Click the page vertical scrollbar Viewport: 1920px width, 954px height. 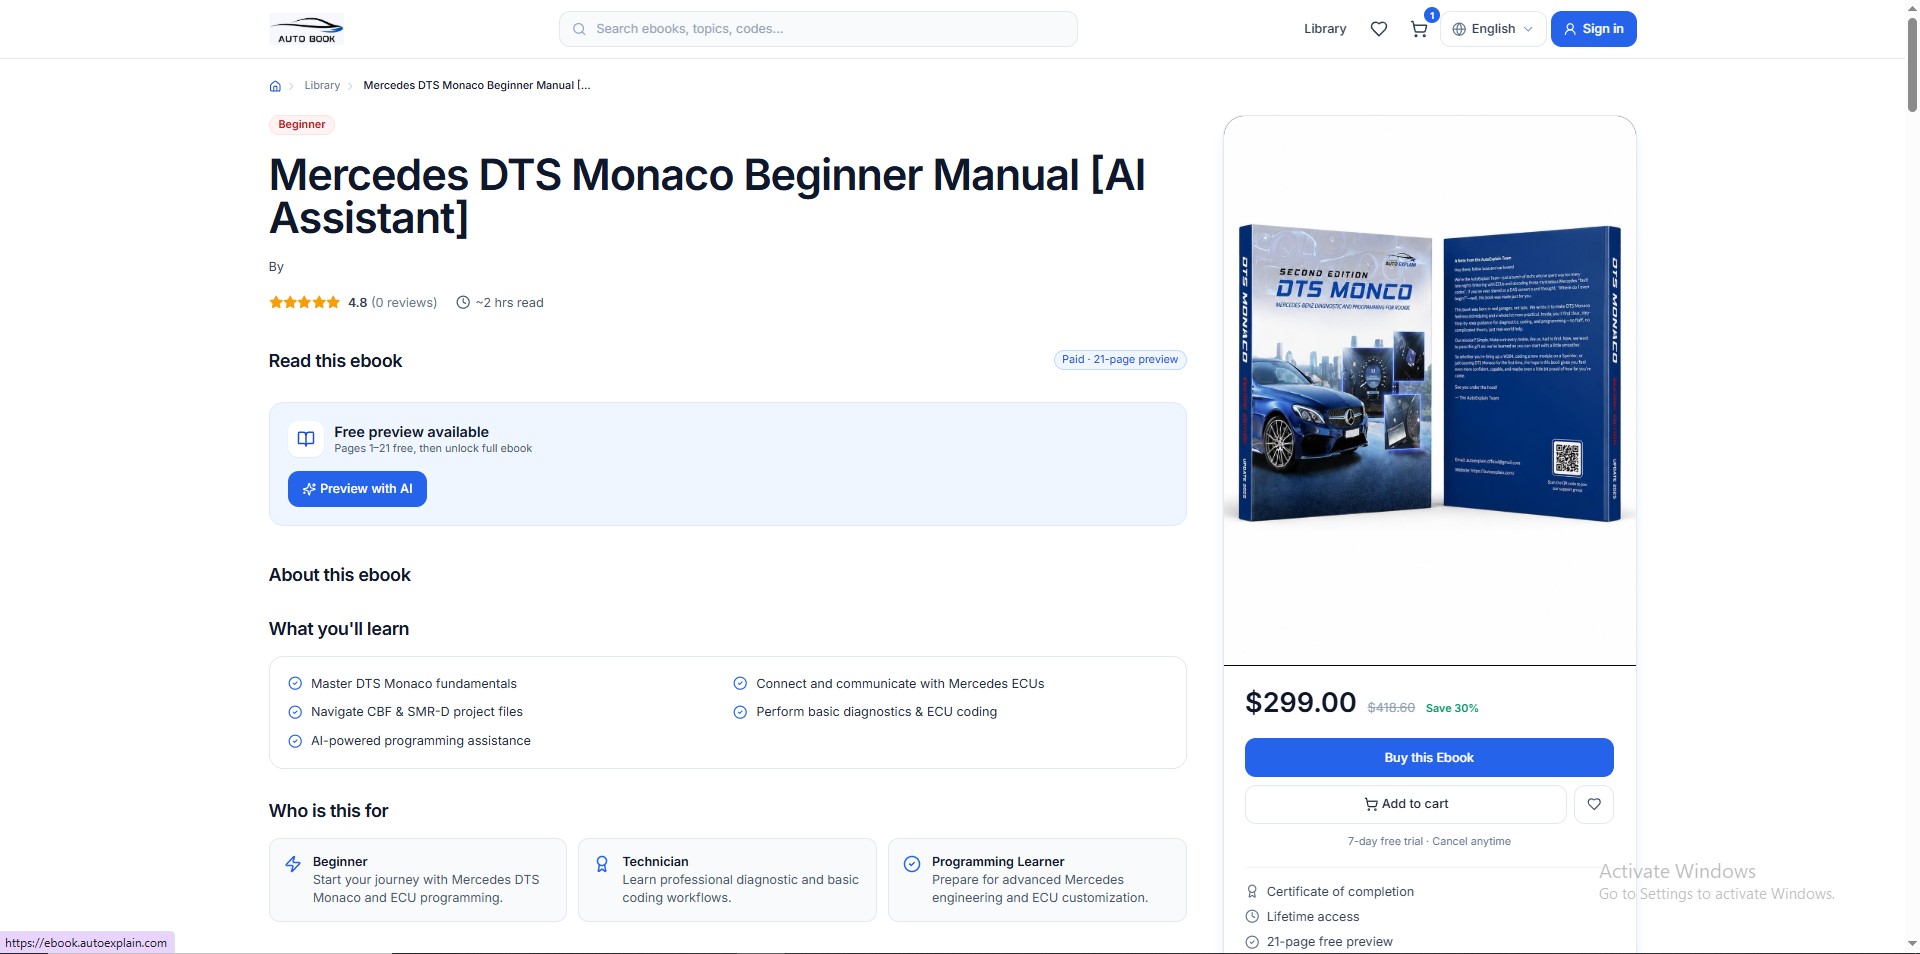[x=1912, y=65]
